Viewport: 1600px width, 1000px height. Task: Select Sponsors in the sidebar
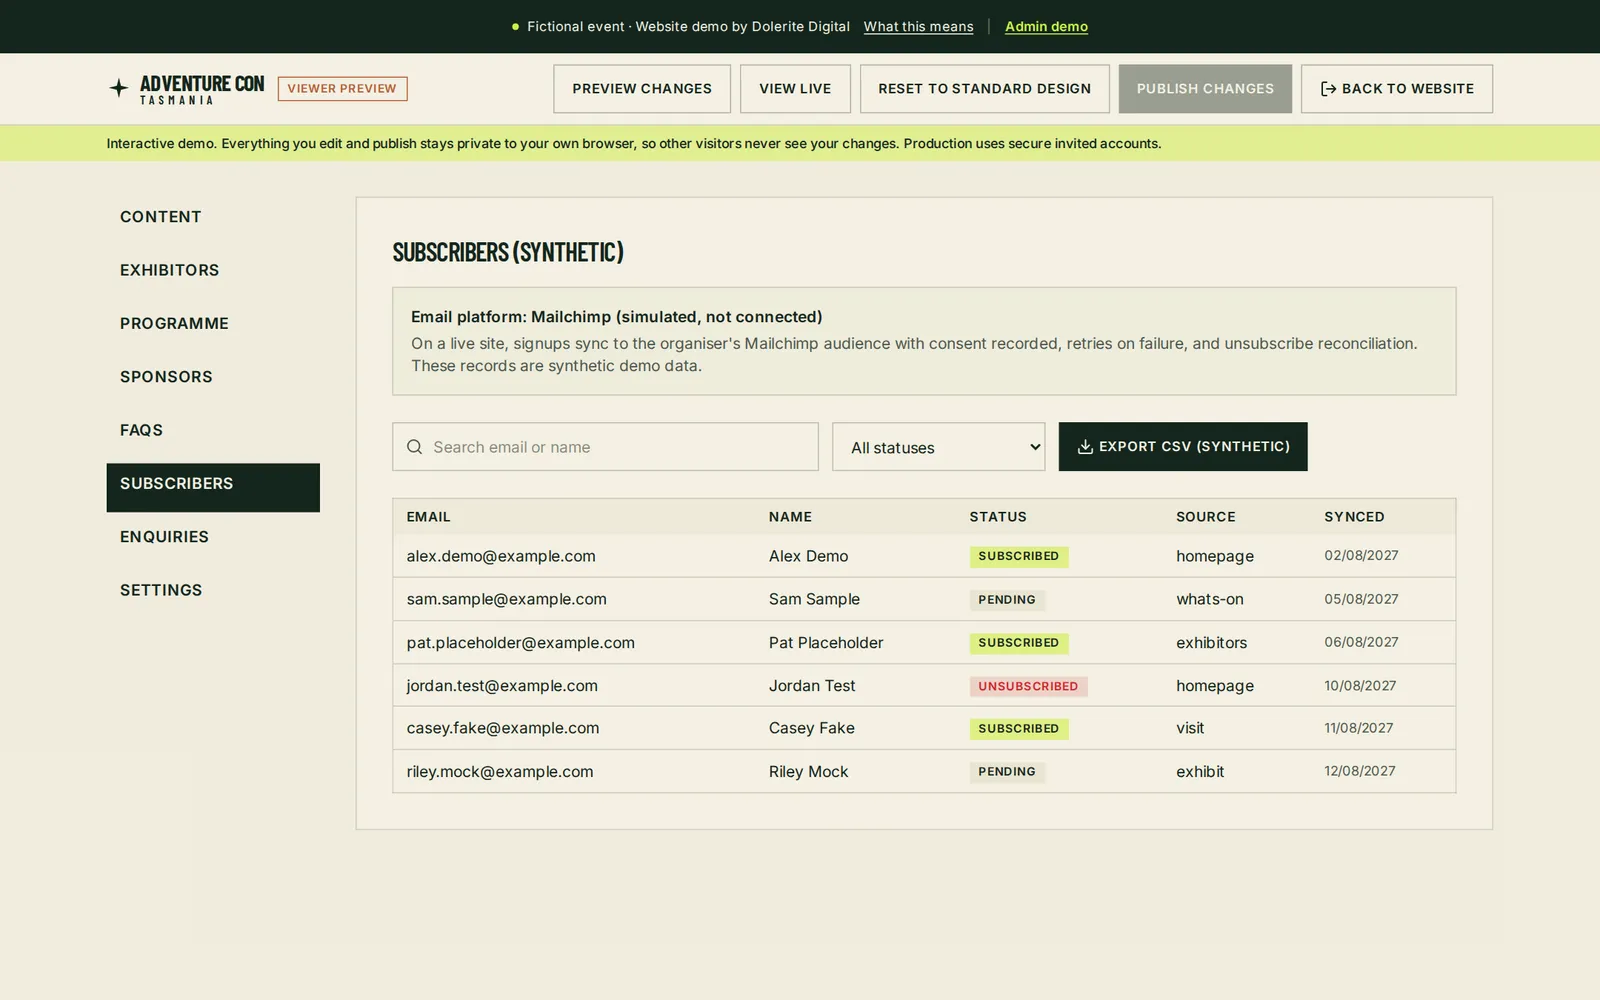(213, 377)
